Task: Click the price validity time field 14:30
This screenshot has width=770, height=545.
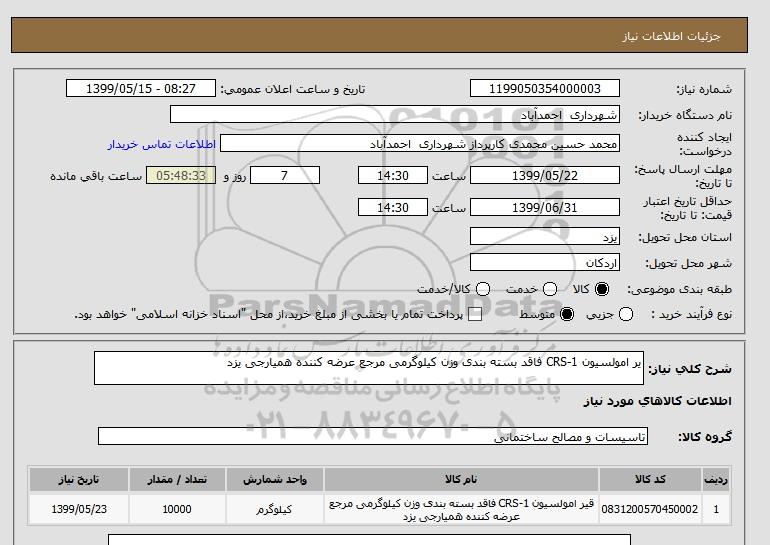Action: coord(393,207)
